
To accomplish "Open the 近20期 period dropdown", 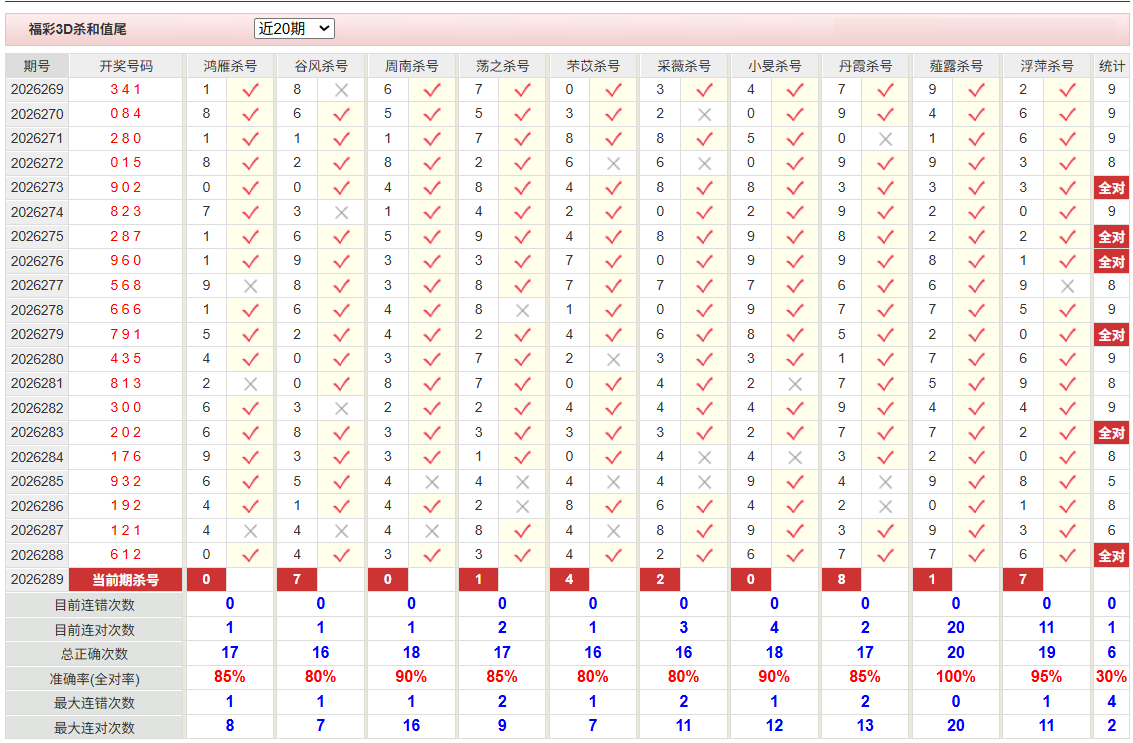I will point(294,29).
